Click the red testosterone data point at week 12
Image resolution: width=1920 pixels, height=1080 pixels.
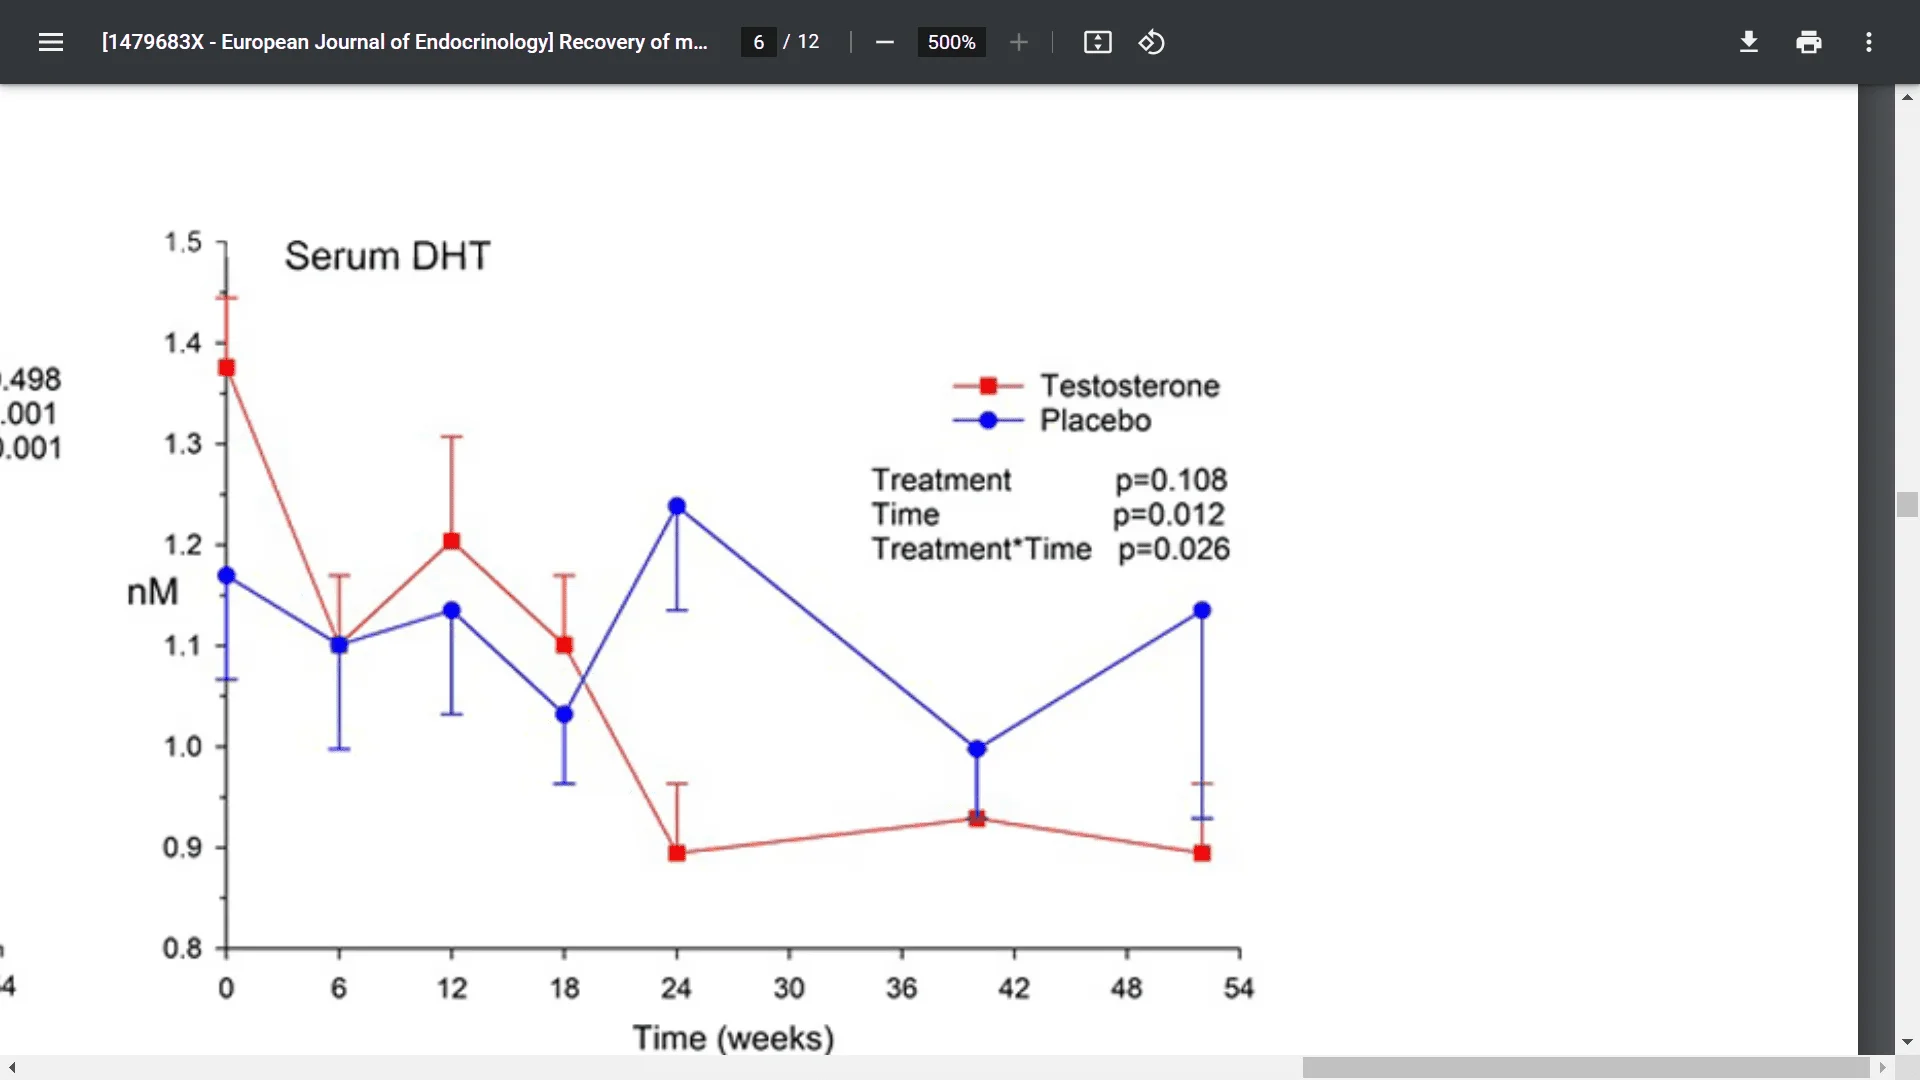click(x=452, y=541)
